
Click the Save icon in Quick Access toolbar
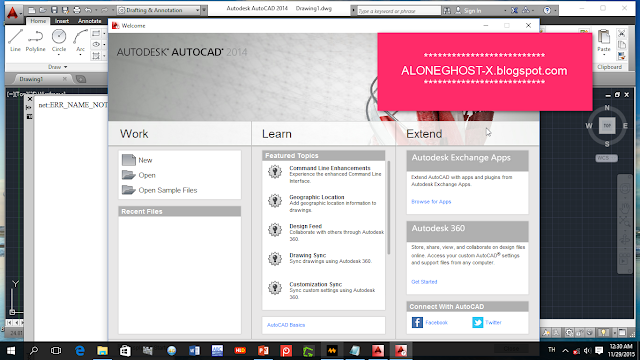[54, 10]
